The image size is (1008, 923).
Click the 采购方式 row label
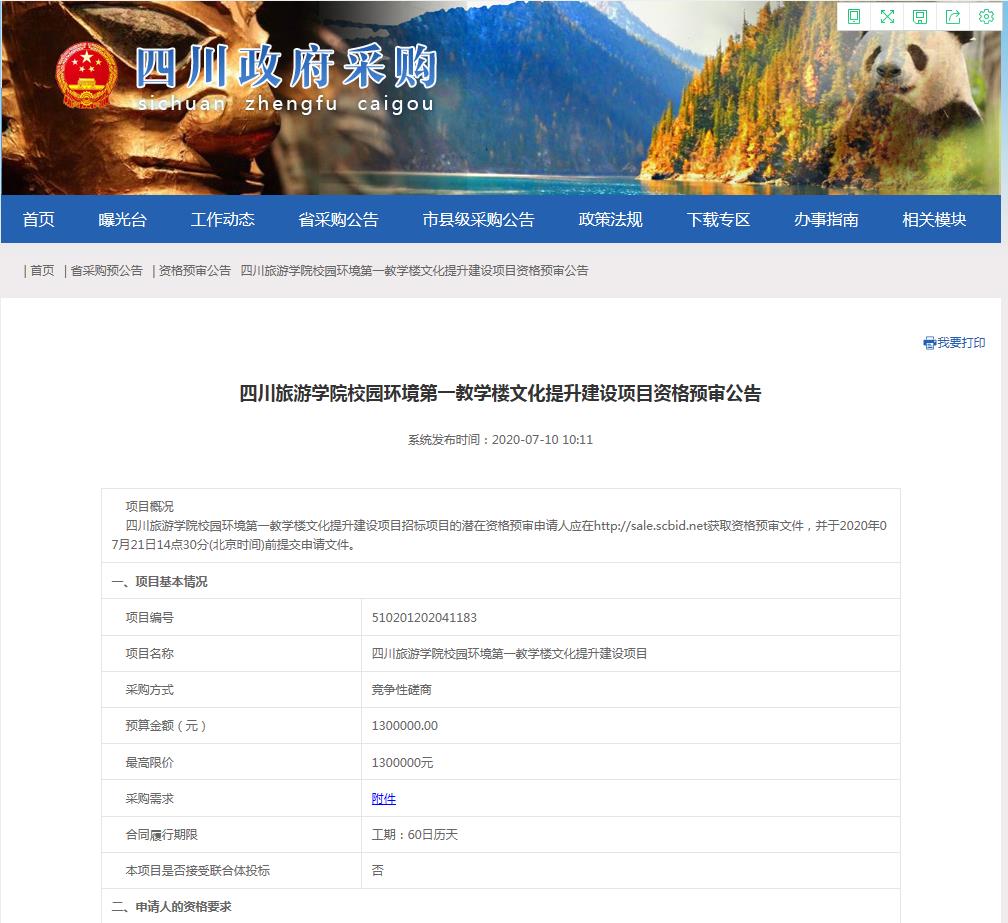[x=149, y=690]
